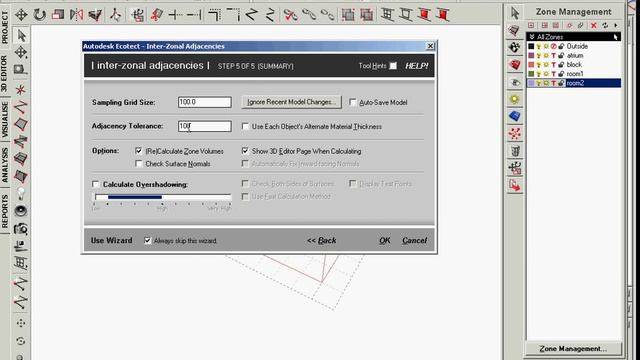Collapse the All Zones header chevron
The height and width of the screenshot is (360, 640).
coord(532,37)
